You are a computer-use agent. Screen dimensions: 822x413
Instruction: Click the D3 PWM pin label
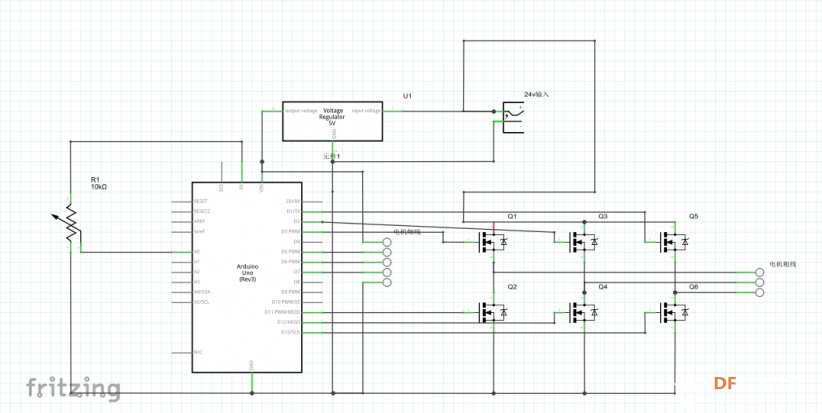coord(291,231)
